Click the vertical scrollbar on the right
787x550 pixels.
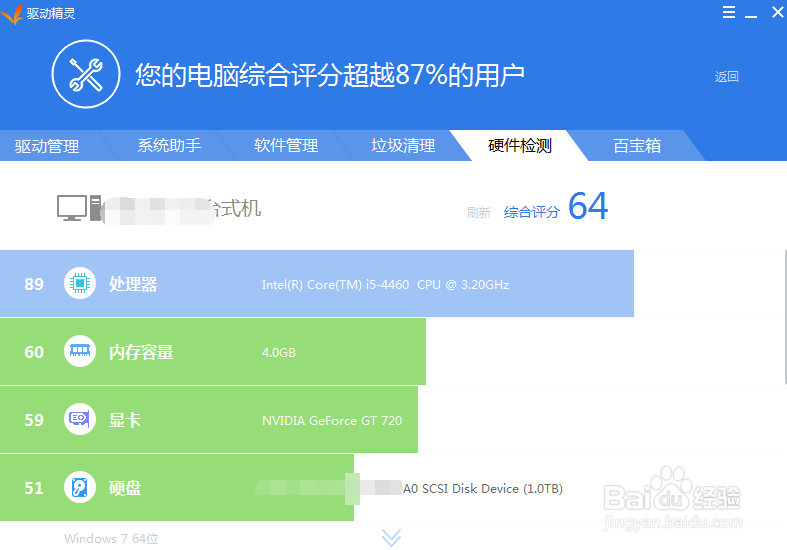[x=784, y=318]
